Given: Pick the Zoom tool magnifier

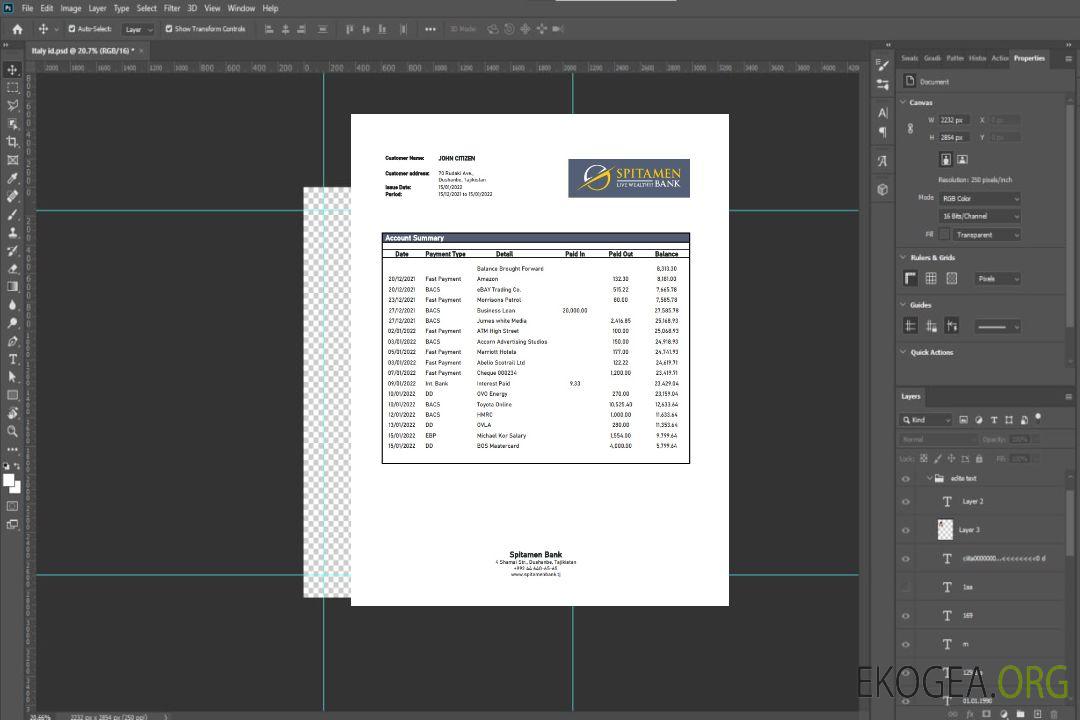Looking at the screenshot, I should [12, 431].
